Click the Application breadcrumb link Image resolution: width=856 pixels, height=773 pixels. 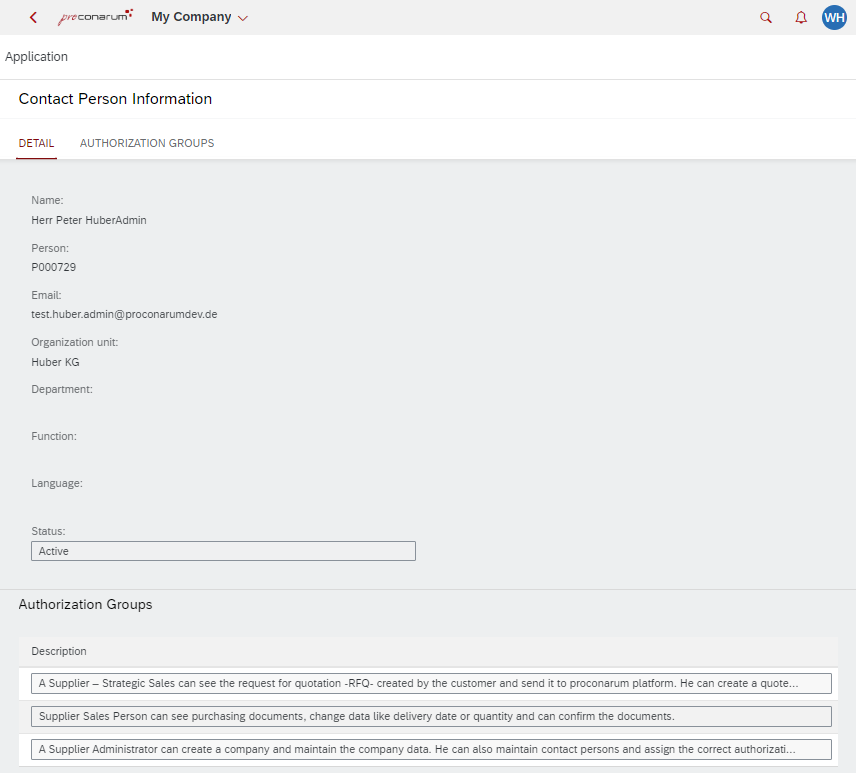(x=36, y=56)
